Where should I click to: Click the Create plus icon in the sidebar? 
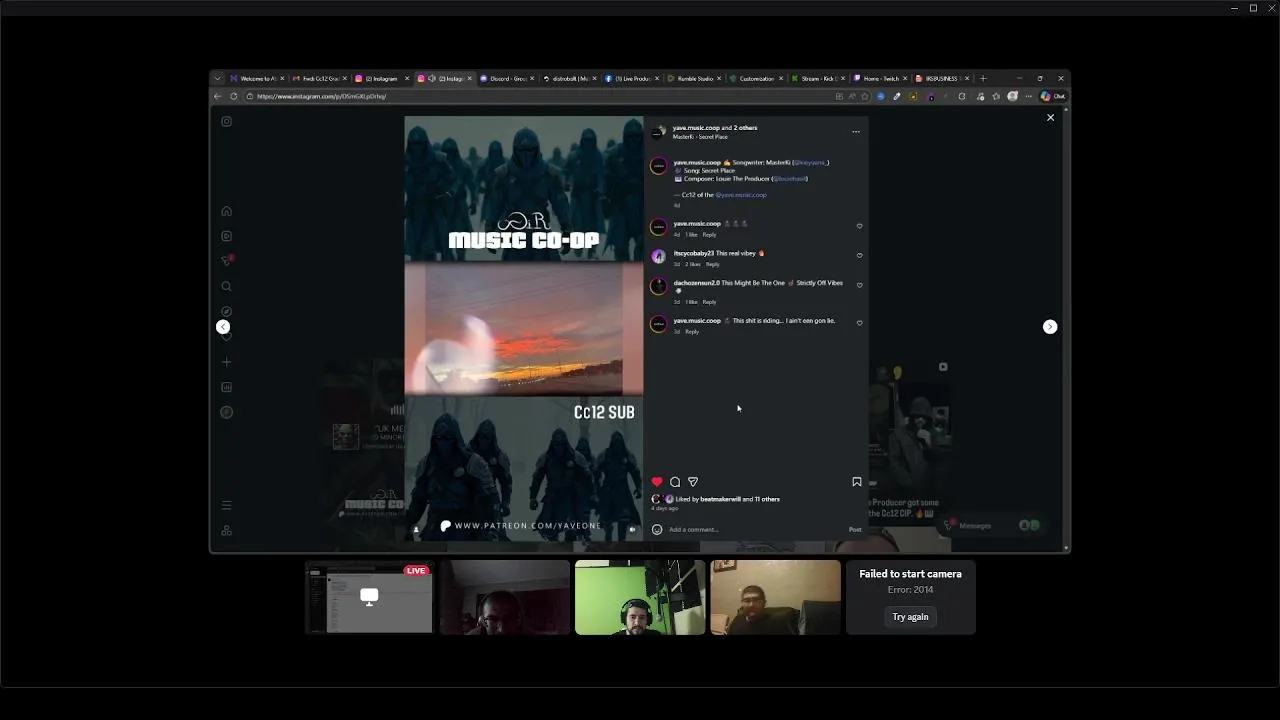pyautogui.click(x=227, y=362)
